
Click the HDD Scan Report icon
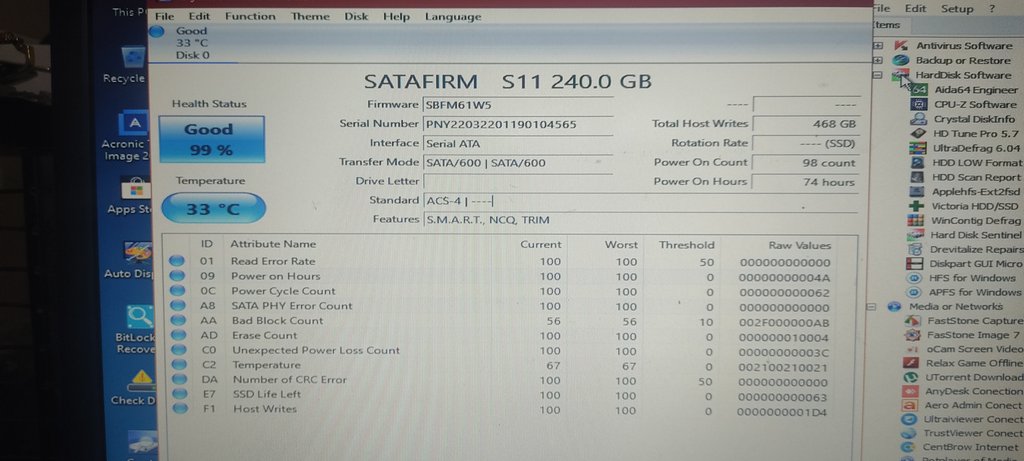click(x=918, y=178)
